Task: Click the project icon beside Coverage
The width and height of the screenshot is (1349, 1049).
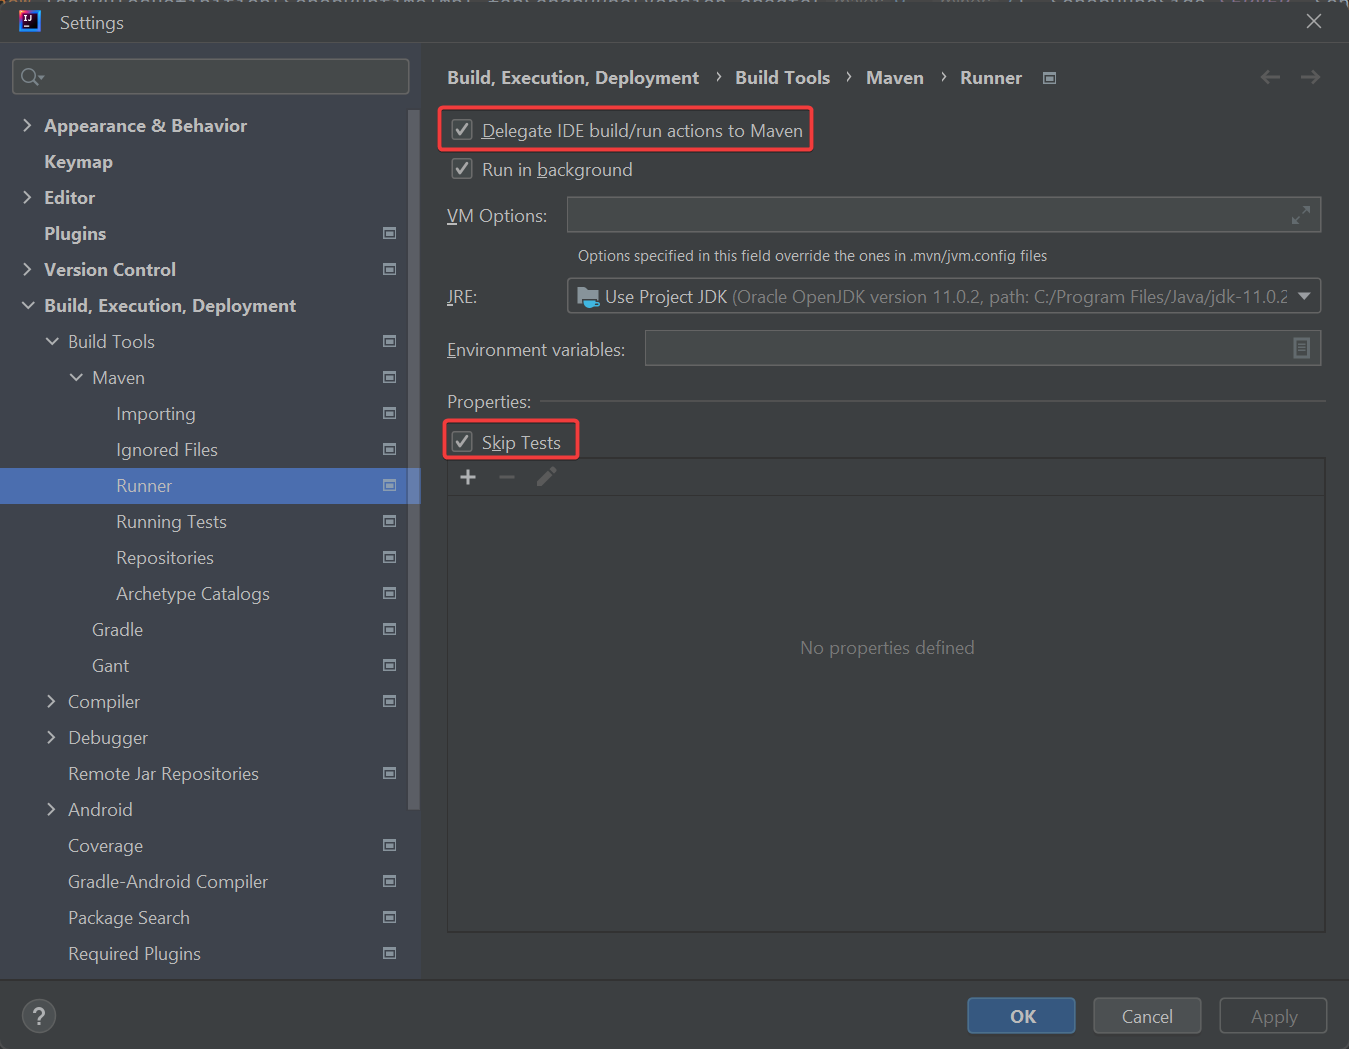Action: click(390, 845)
